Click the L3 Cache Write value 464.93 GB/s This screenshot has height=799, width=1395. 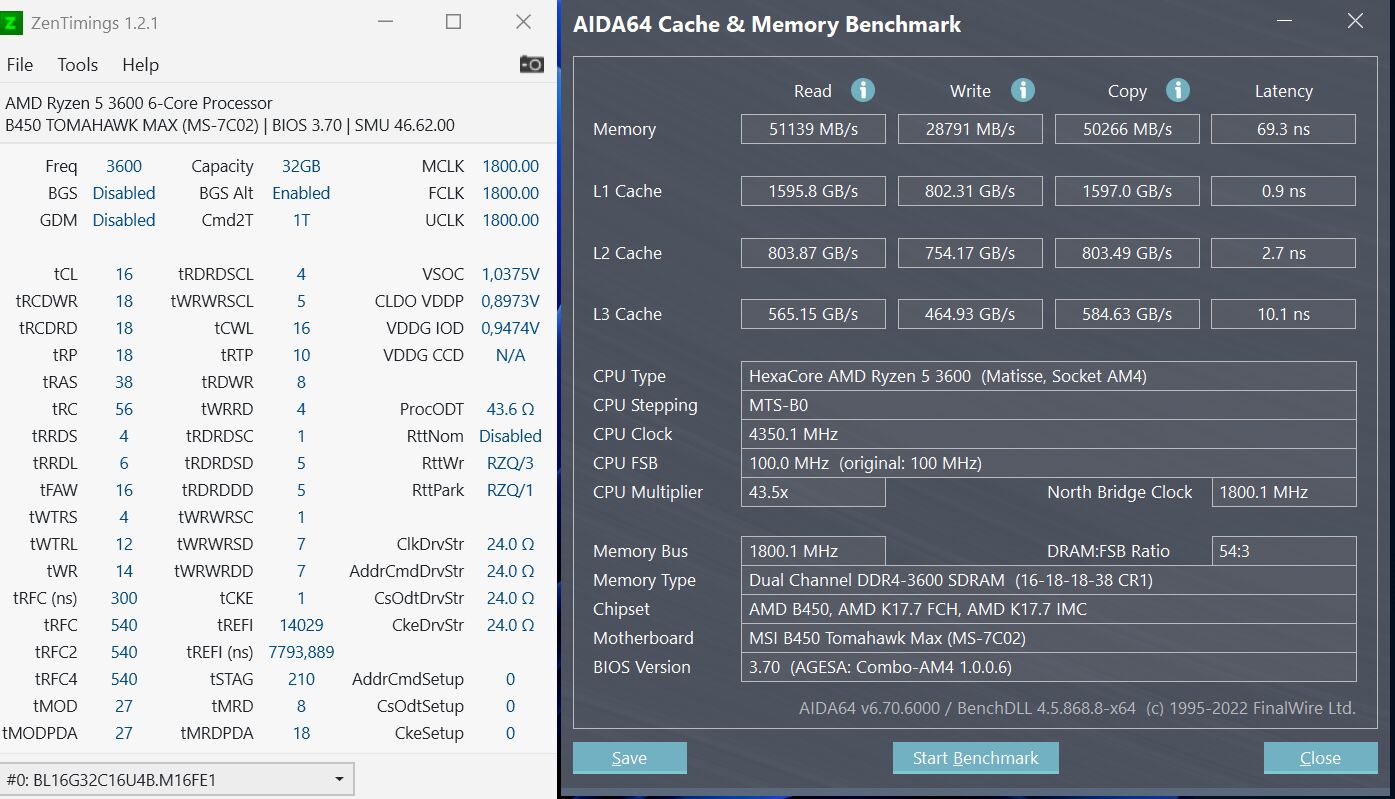970,314
